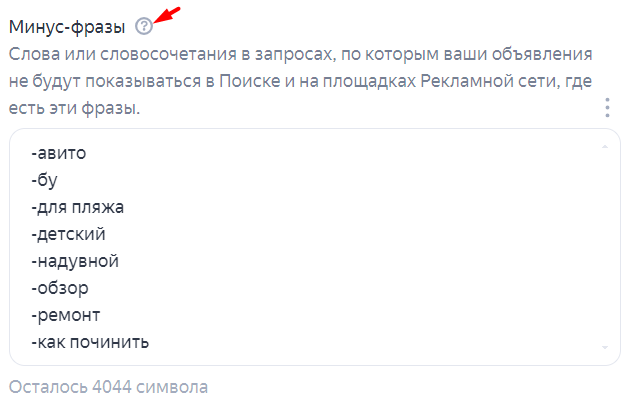The width and height of the screenshot is (629, 407).
Task: Open the help tooltip beside Минус-фразы
Action: point(144,26)
